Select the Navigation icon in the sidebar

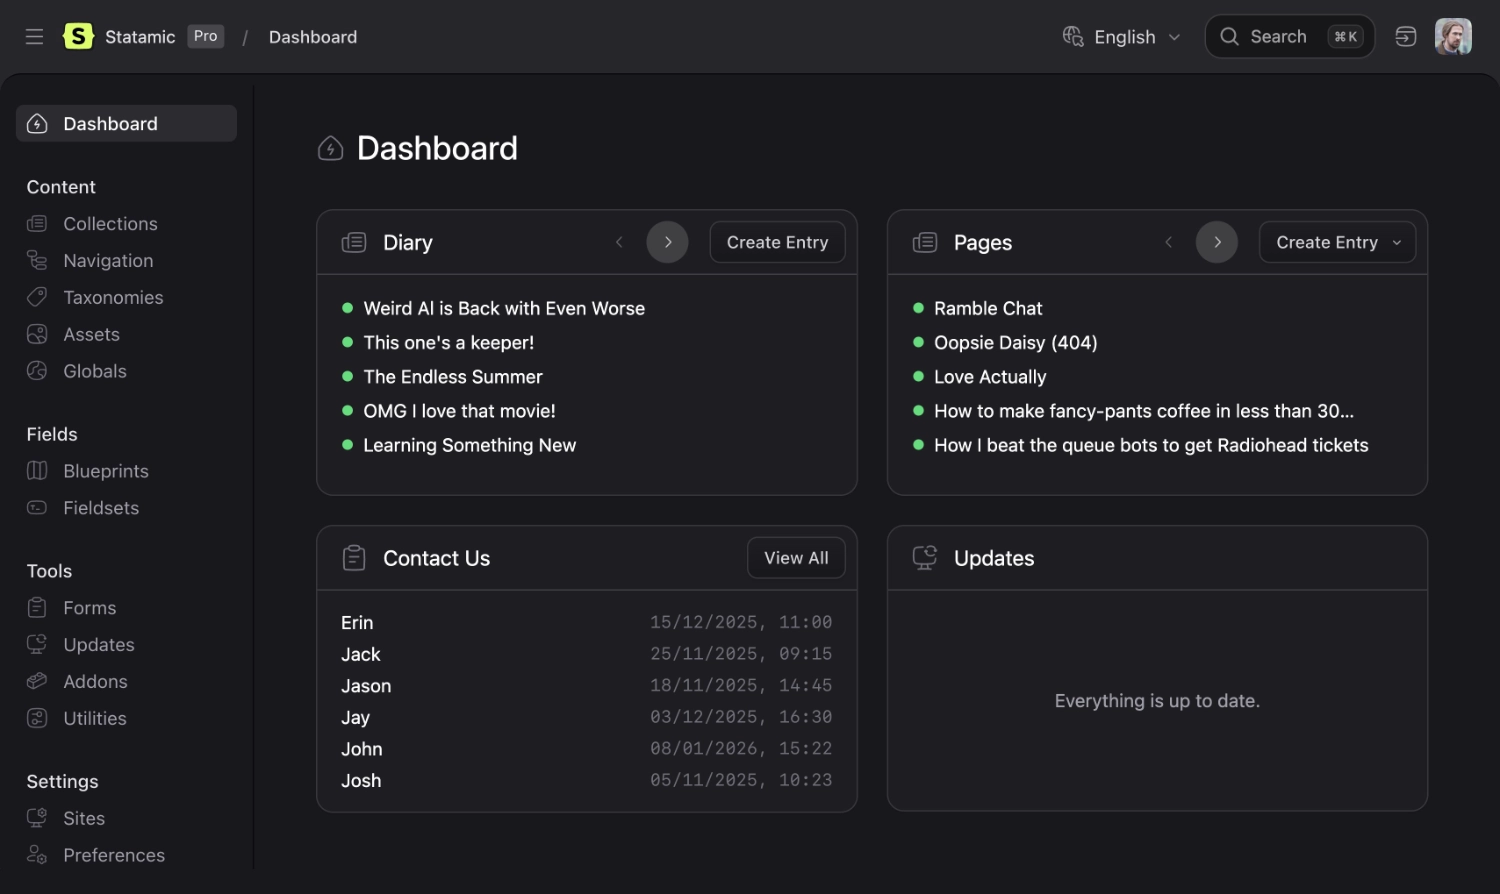pyautogui.click(x=37, y=260)
